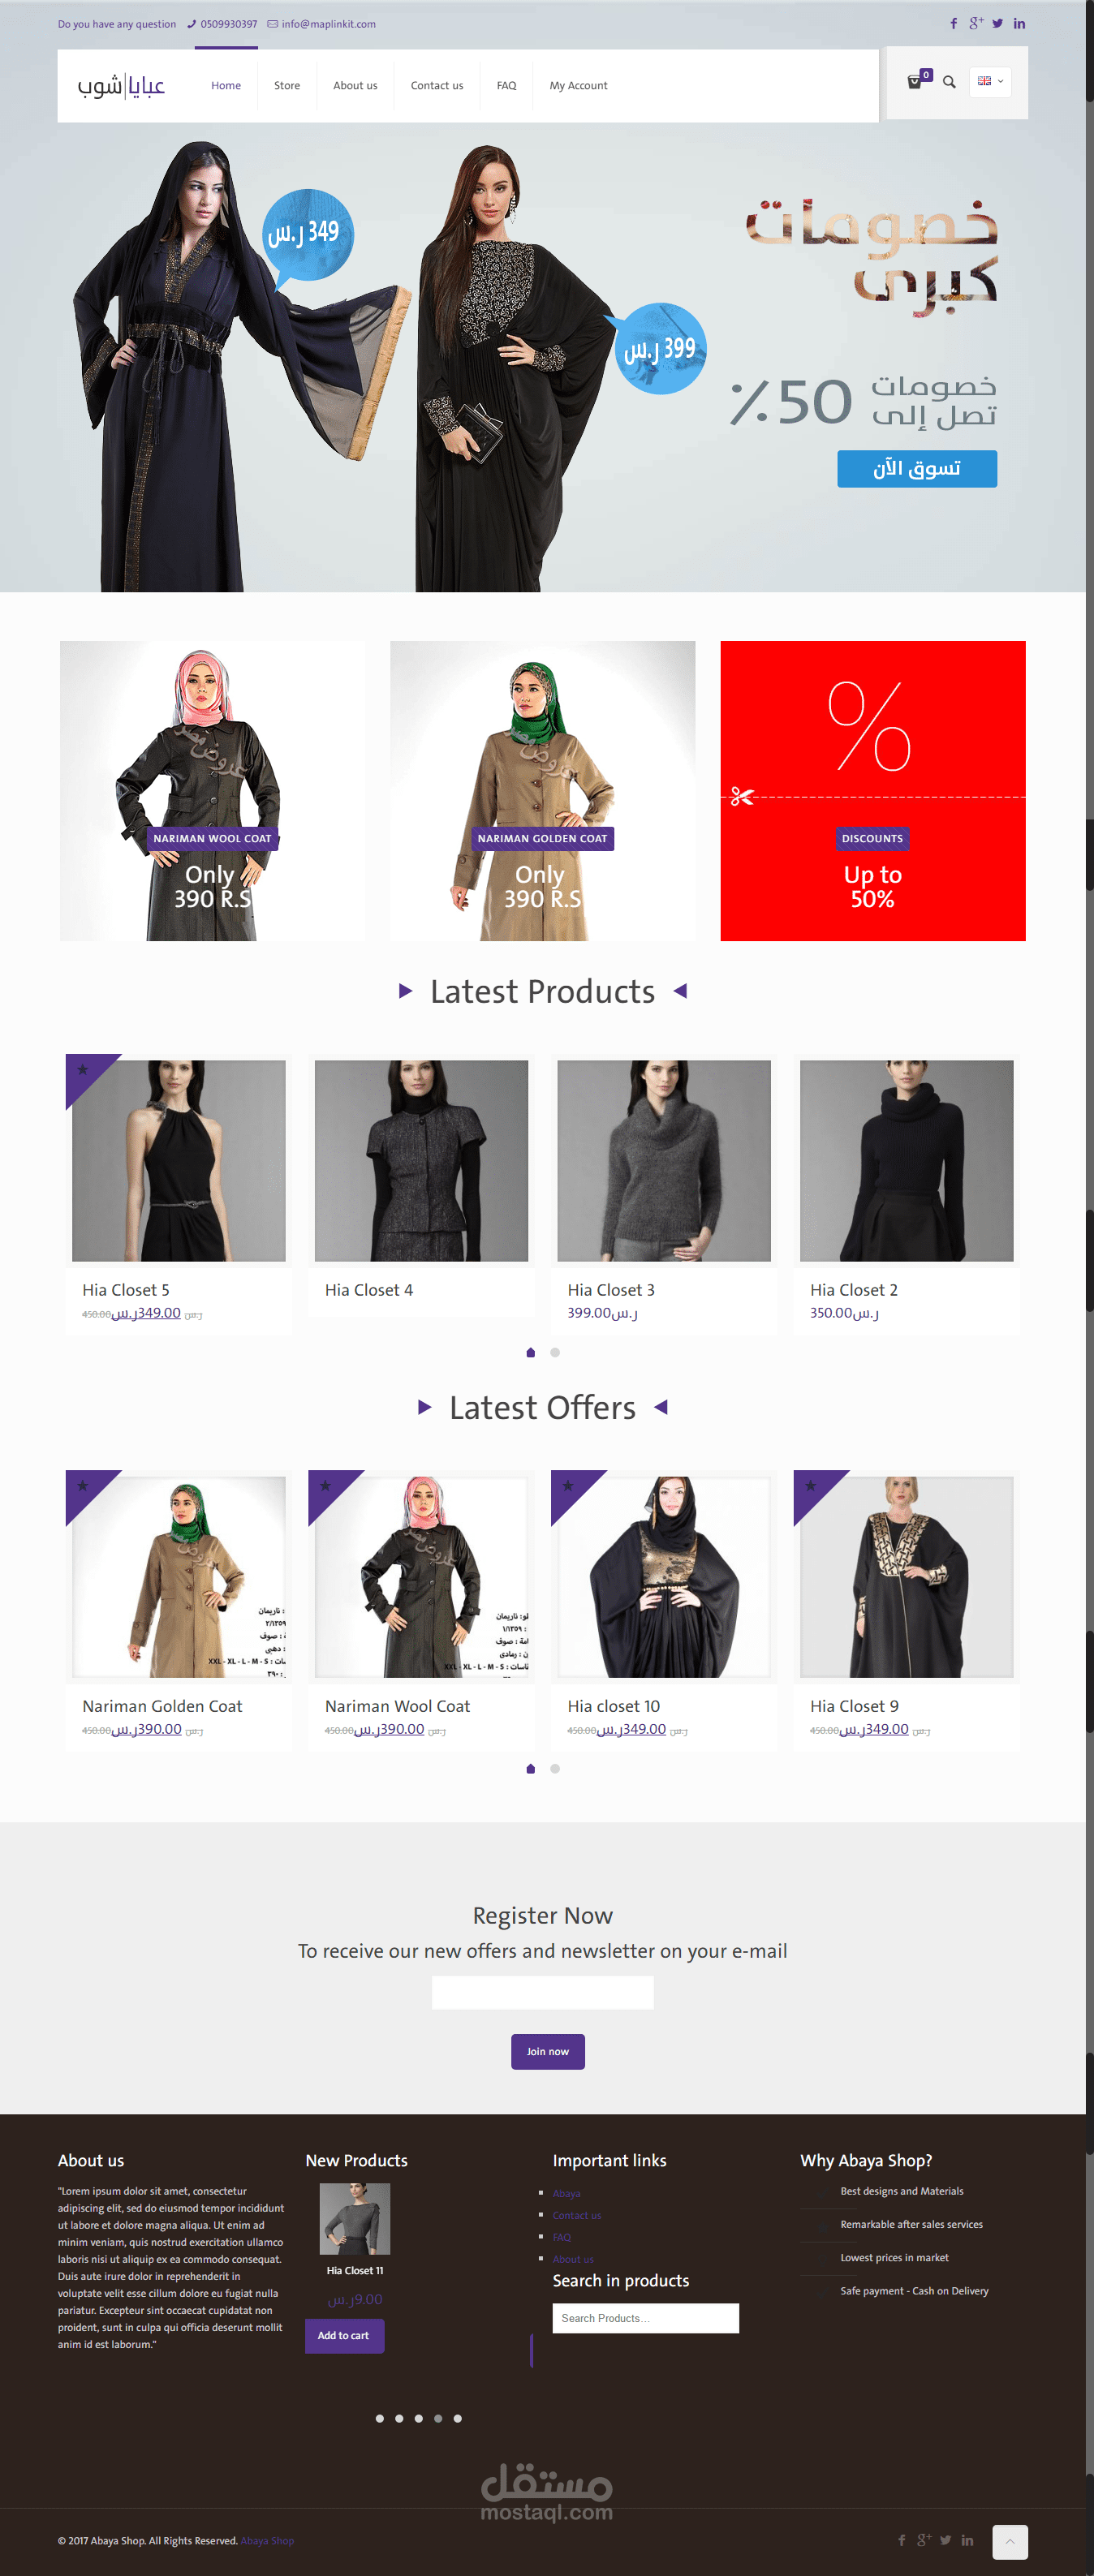Image resolution: width=1094 pixels, height=2576 pixels.
Task: Open the My Account menu item
Action: [578, 86]
